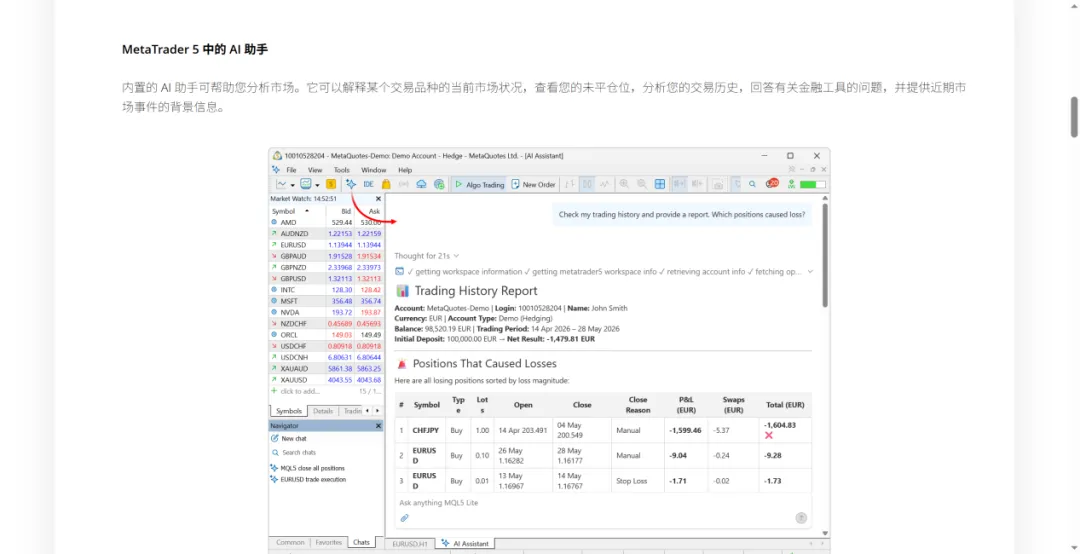Screen dimensions: 1080x554
Task: Click the send arrow button in chat input
Action: (801, 517)
